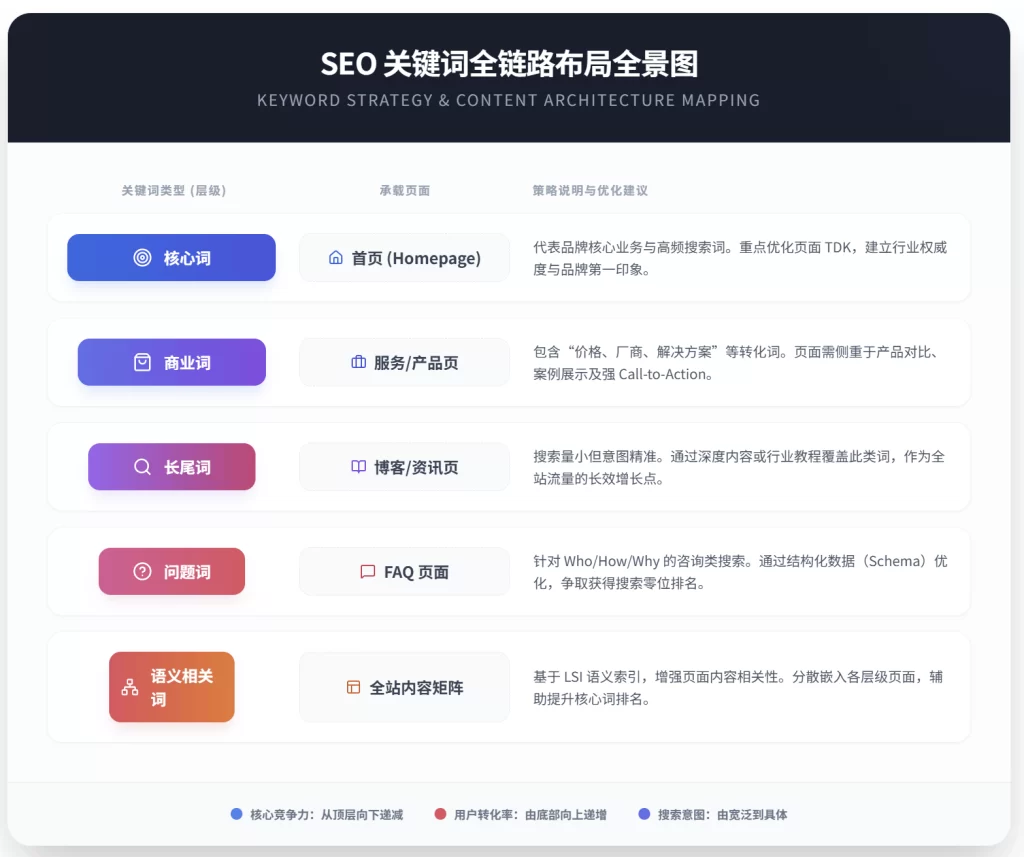Click the grid icon on 全站内容矩阵 card
This screenshot has width=1024, height=857.
(352, 686)
